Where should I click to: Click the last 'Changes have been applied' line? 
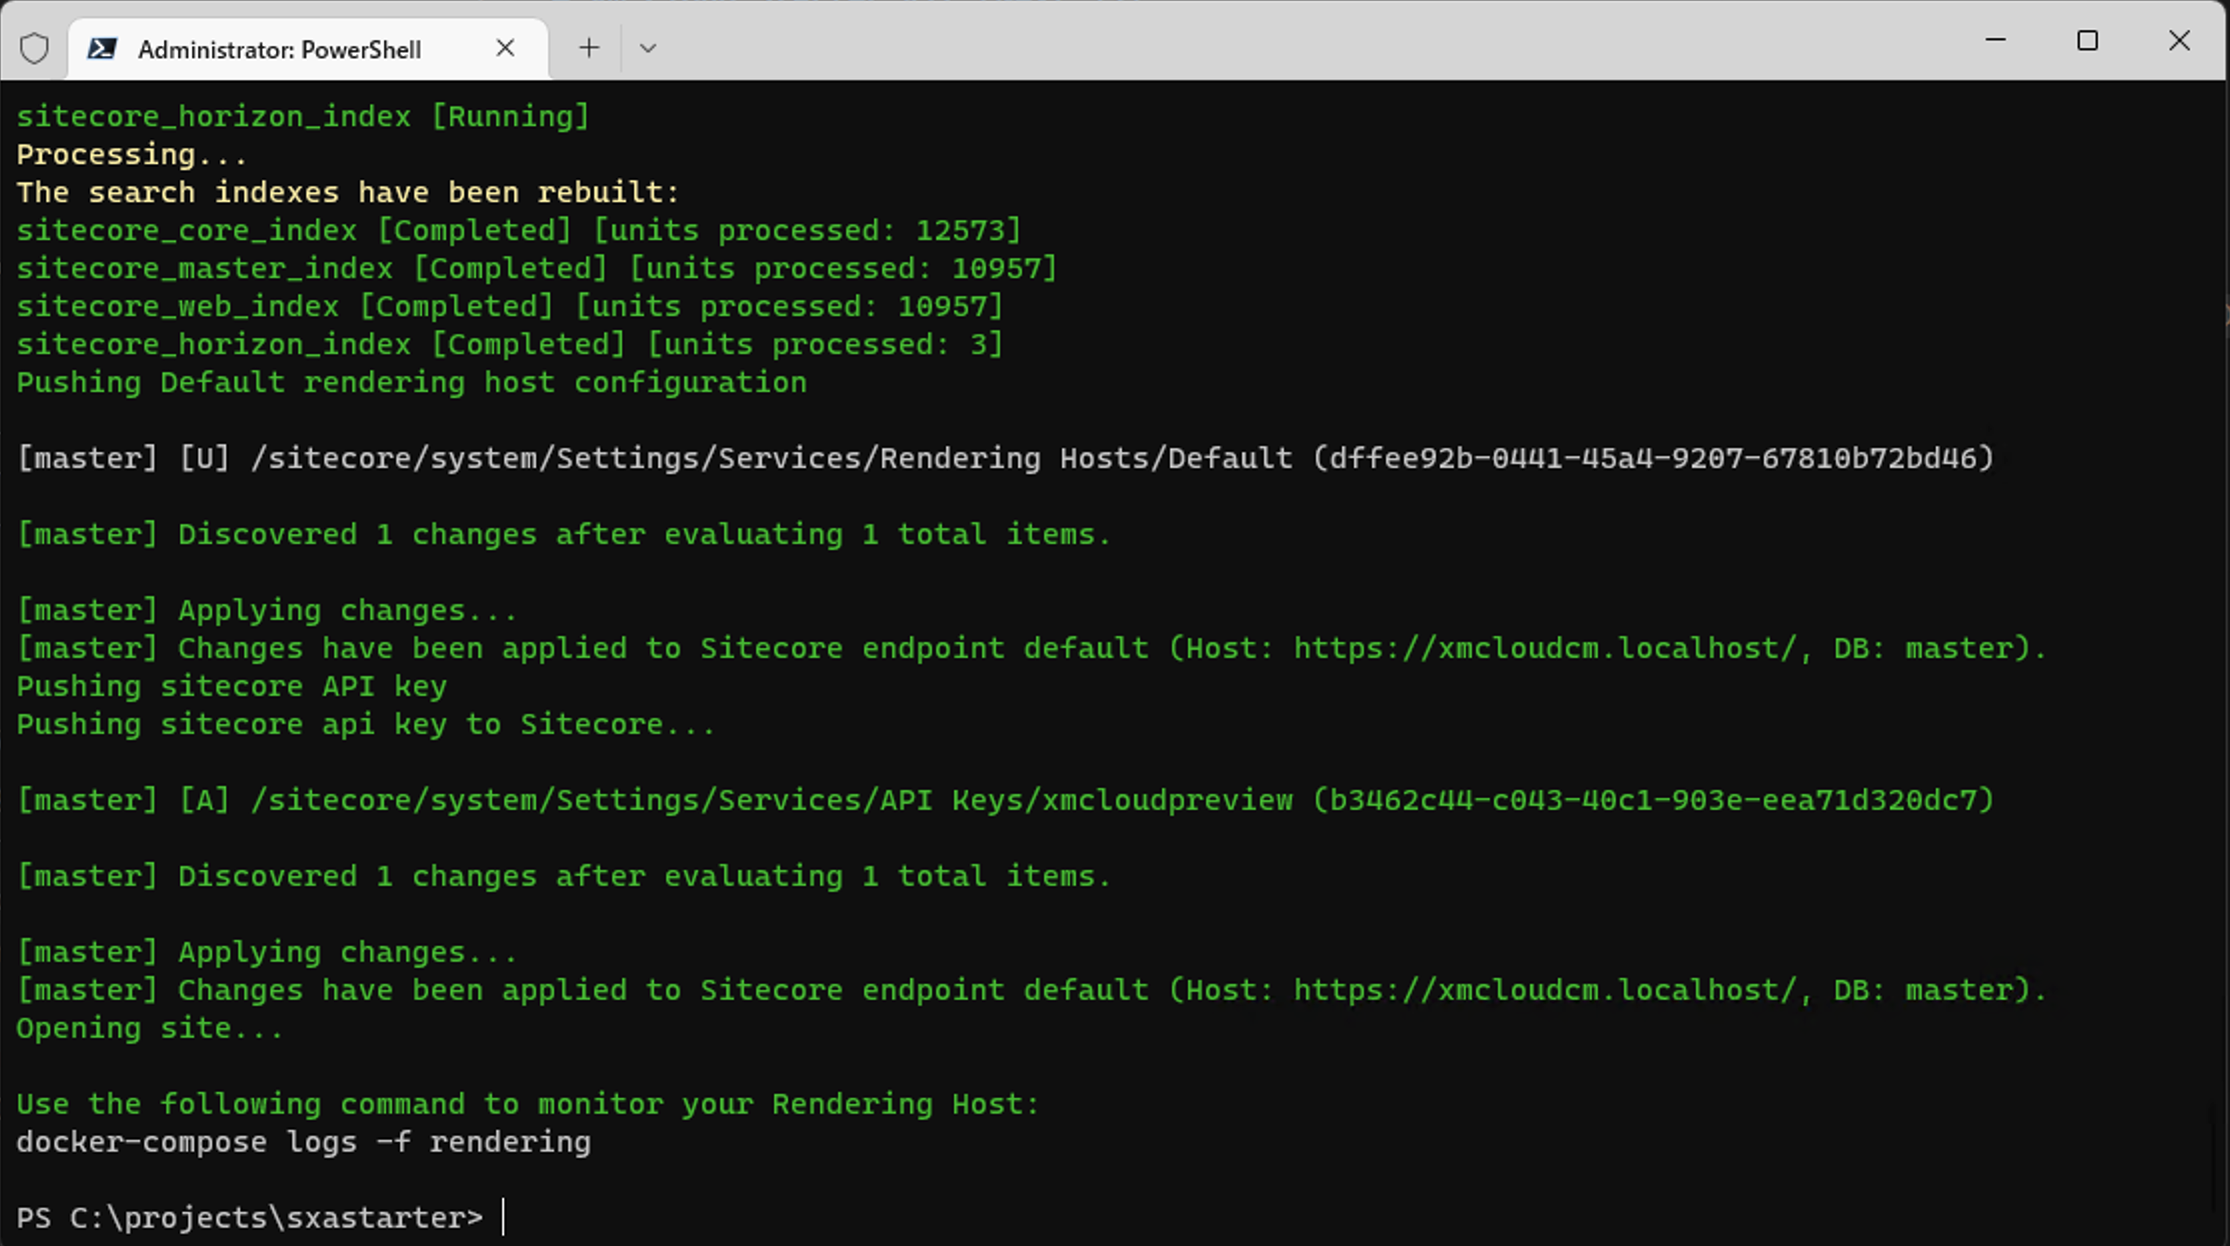[x=1032, y=991]
